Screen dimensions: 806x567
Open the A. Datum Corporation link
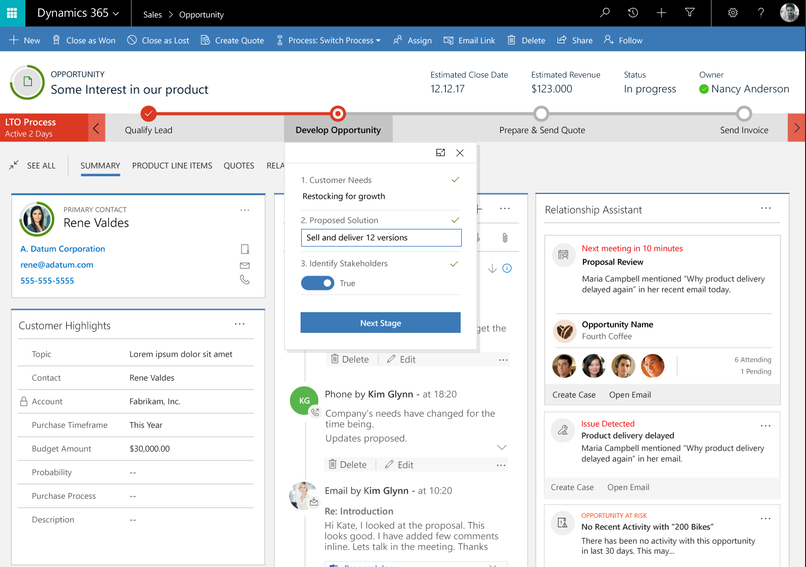63,249
